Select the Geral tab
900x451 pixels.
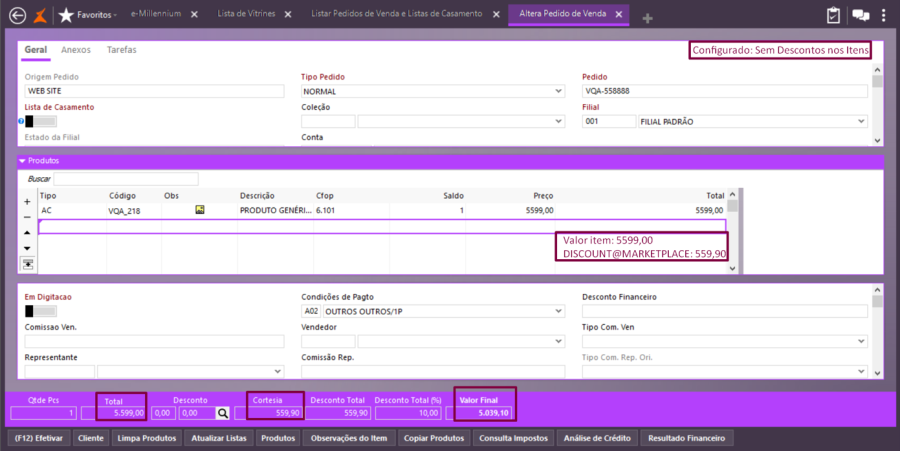[x=36, y=50]
